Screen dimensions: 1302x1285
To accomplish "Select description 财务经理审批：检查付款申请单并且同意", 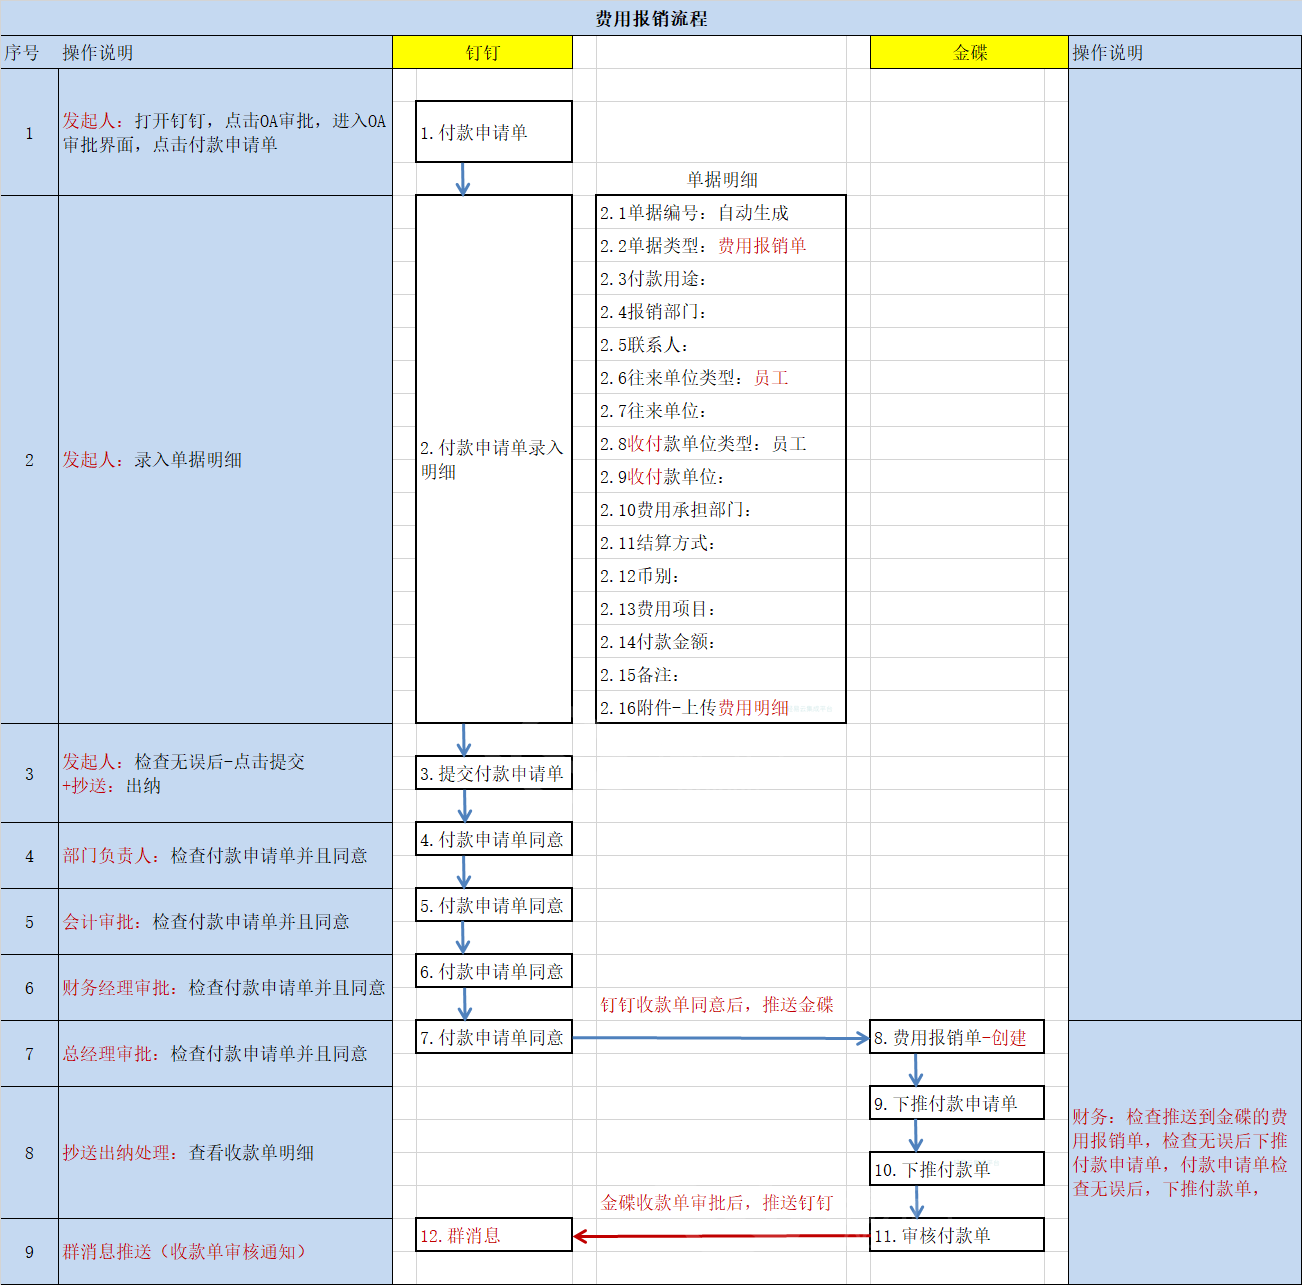I will [x=225, y=987].
